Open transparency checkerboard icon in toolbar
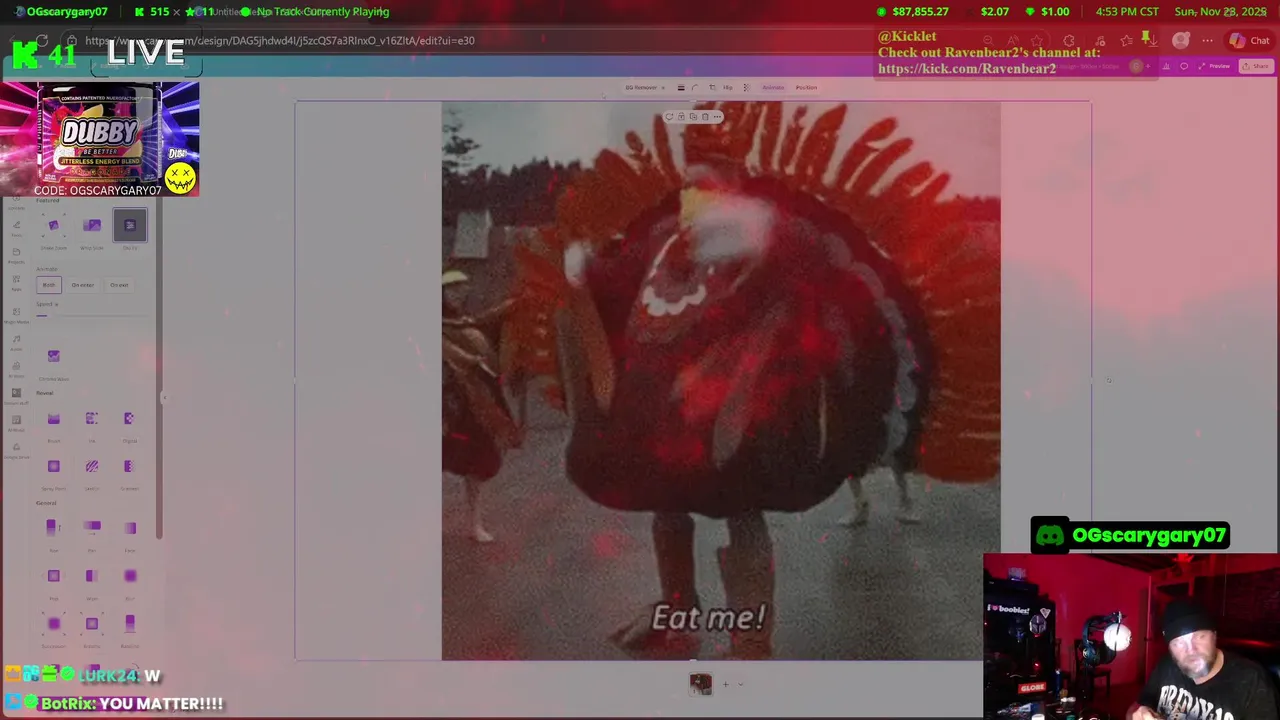The image size is (1280, 720). [746, 87]
